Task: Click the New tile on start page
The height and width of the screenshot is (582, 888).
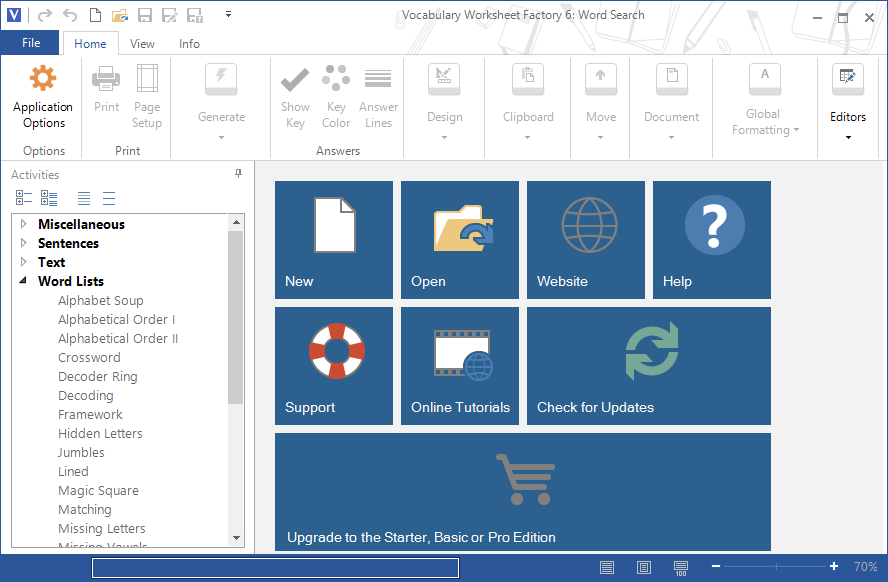Action: pos(334,240)
